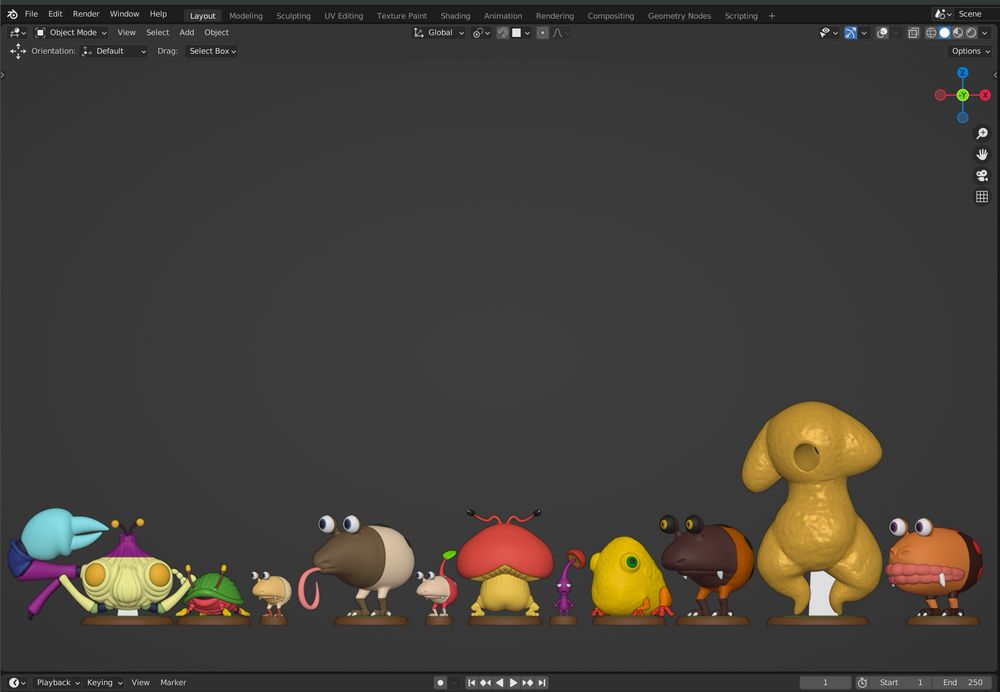
Task: Play the animation forward
Action: [513, 682]
